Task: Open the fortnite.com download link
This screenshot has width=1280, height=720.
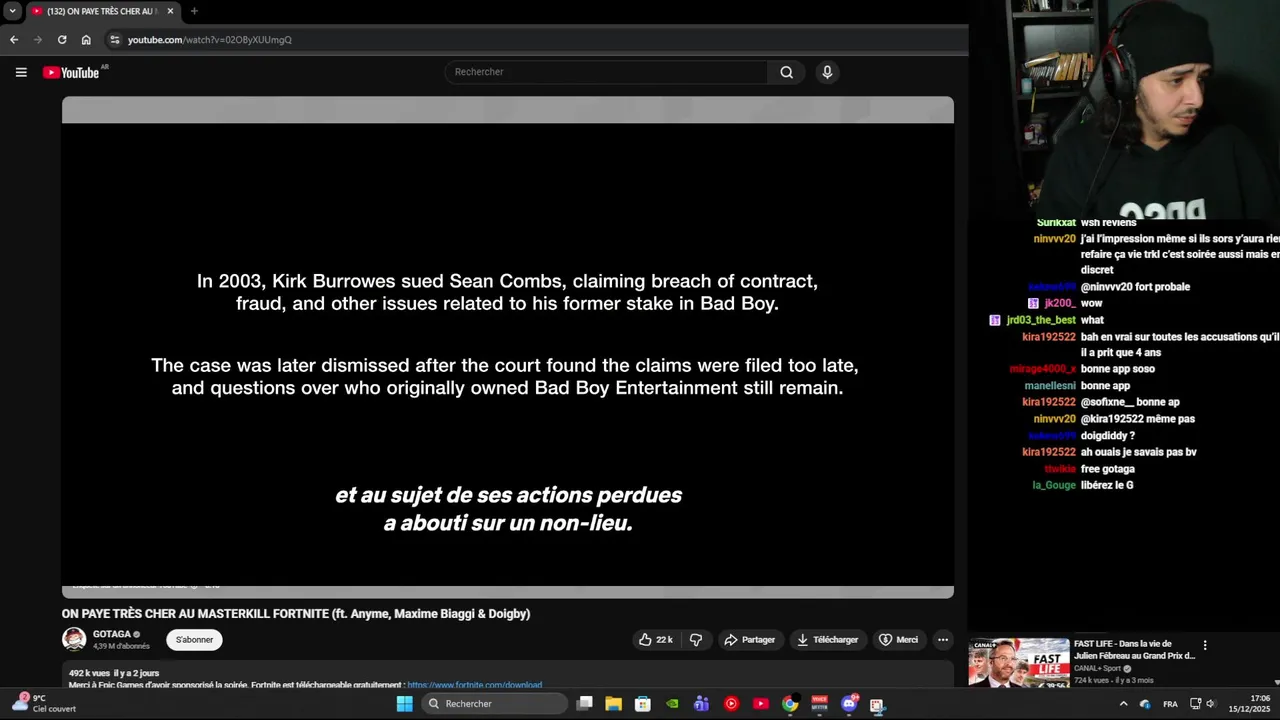Action: click(x=474, y=686)
